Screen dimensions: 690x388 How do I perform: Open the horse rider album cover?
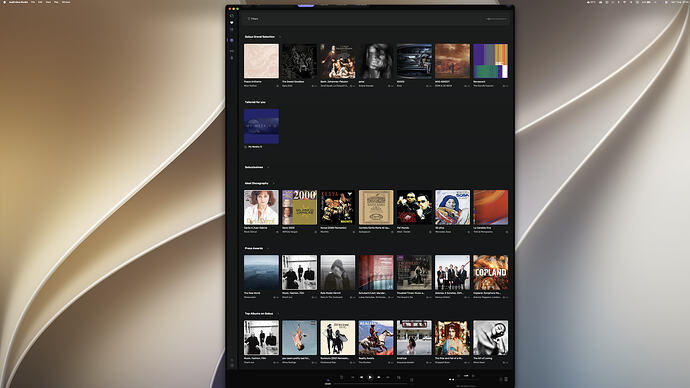(x=376, y=337)
